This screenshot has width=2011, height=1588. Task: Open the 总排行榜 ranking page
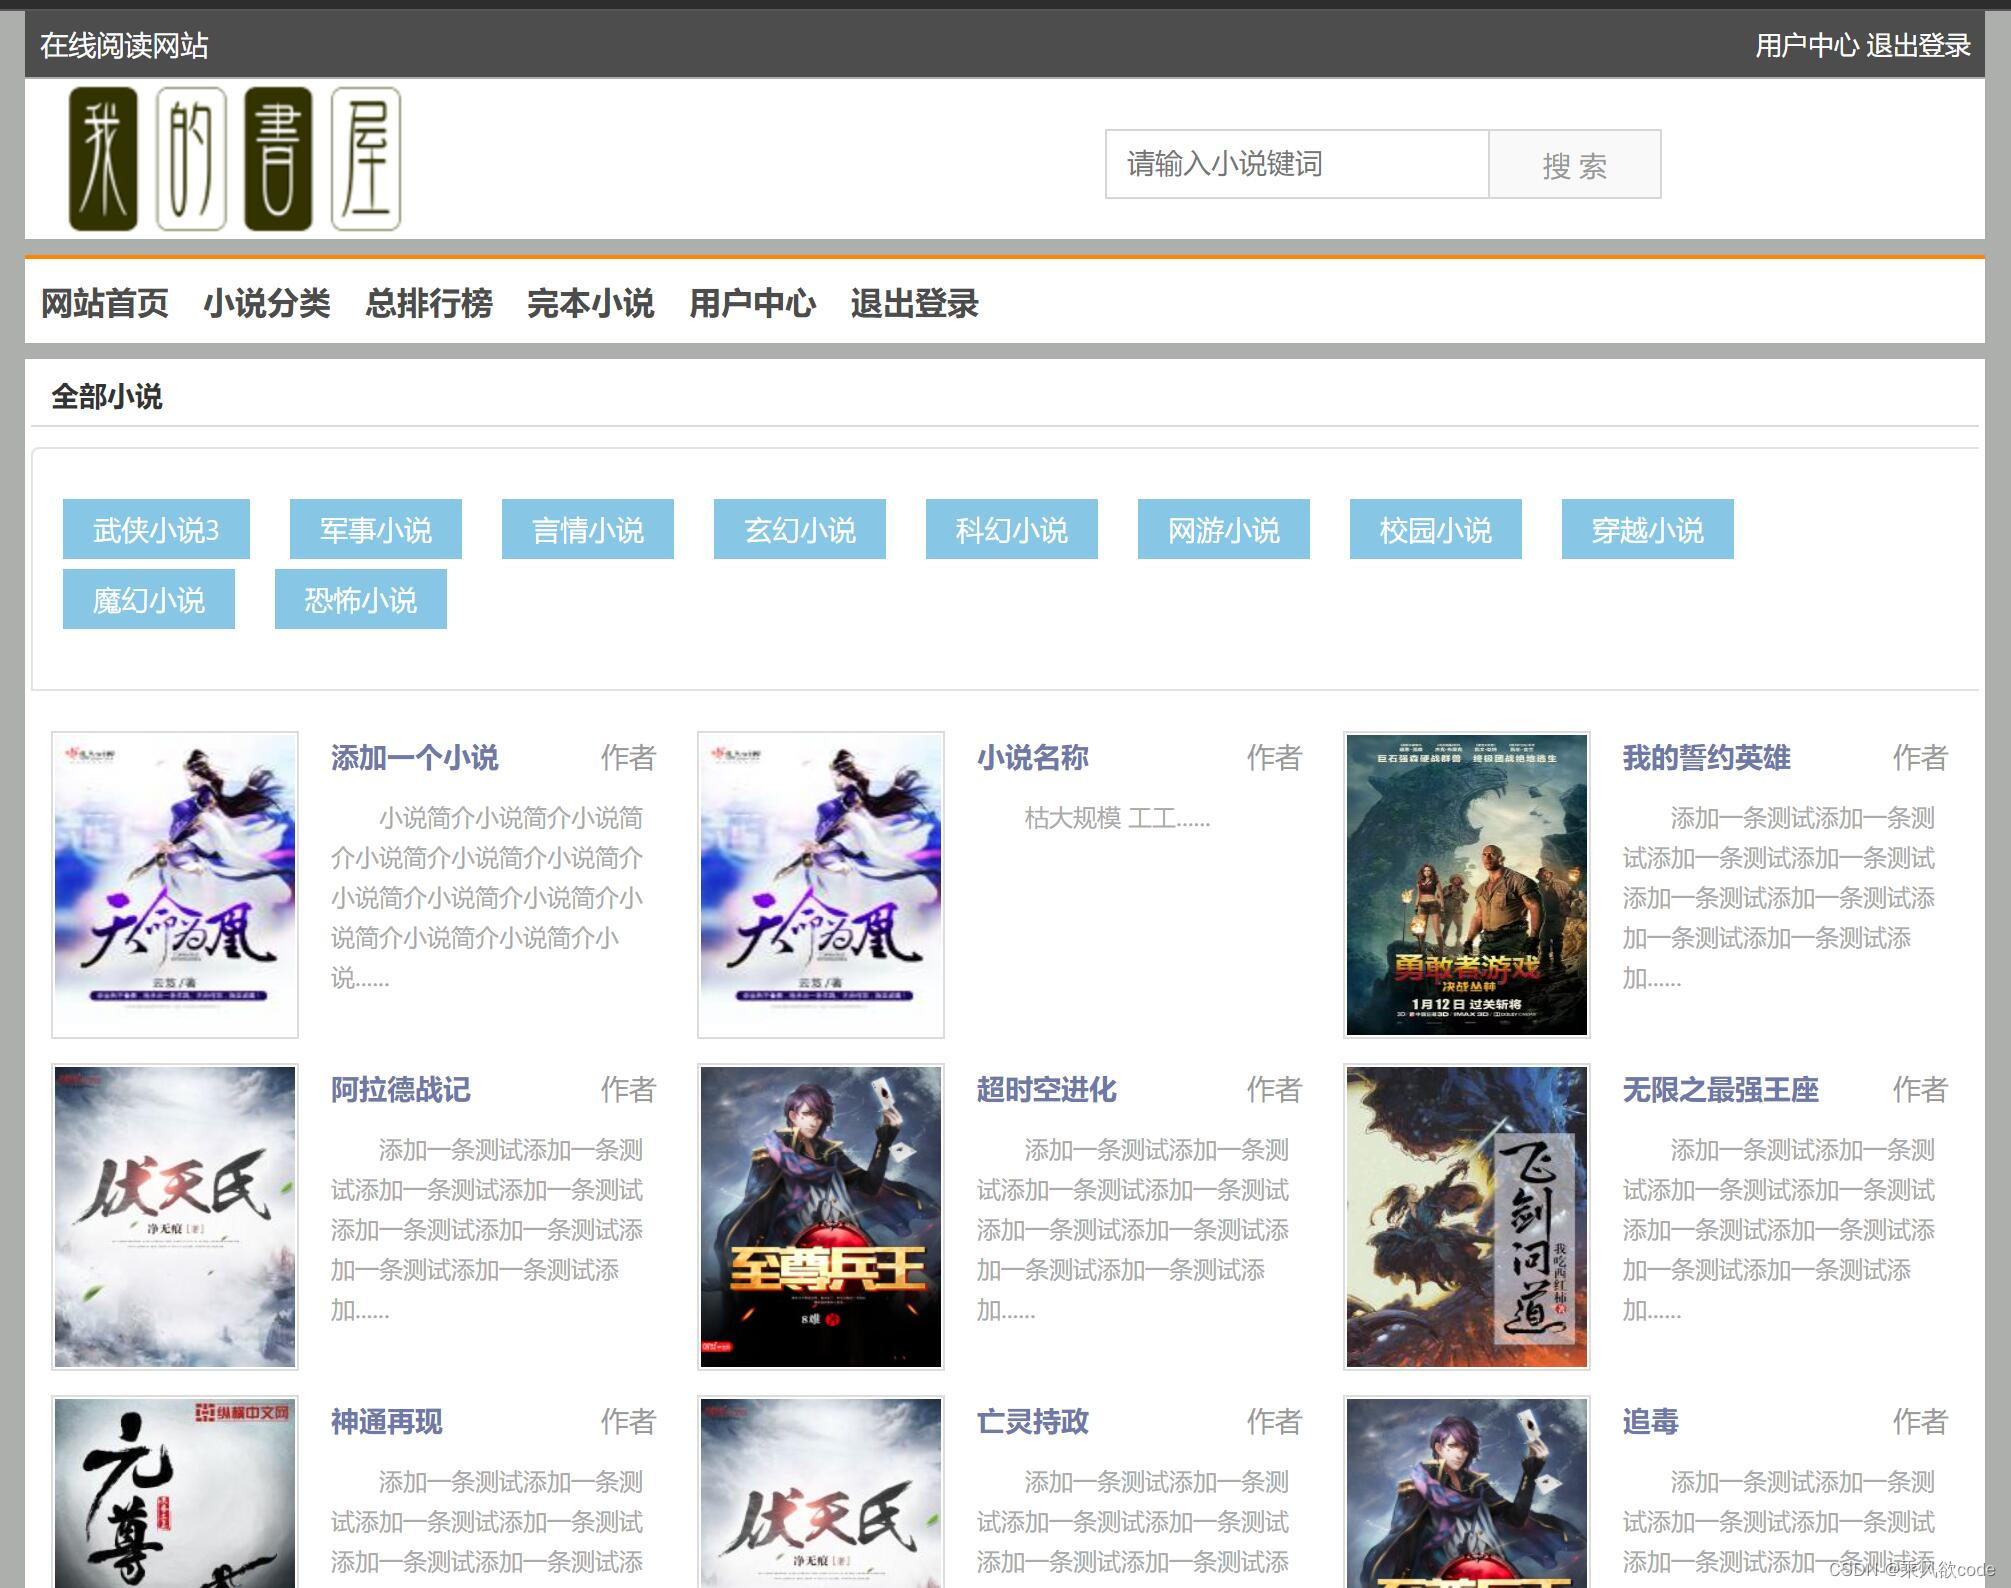[428, 304]
